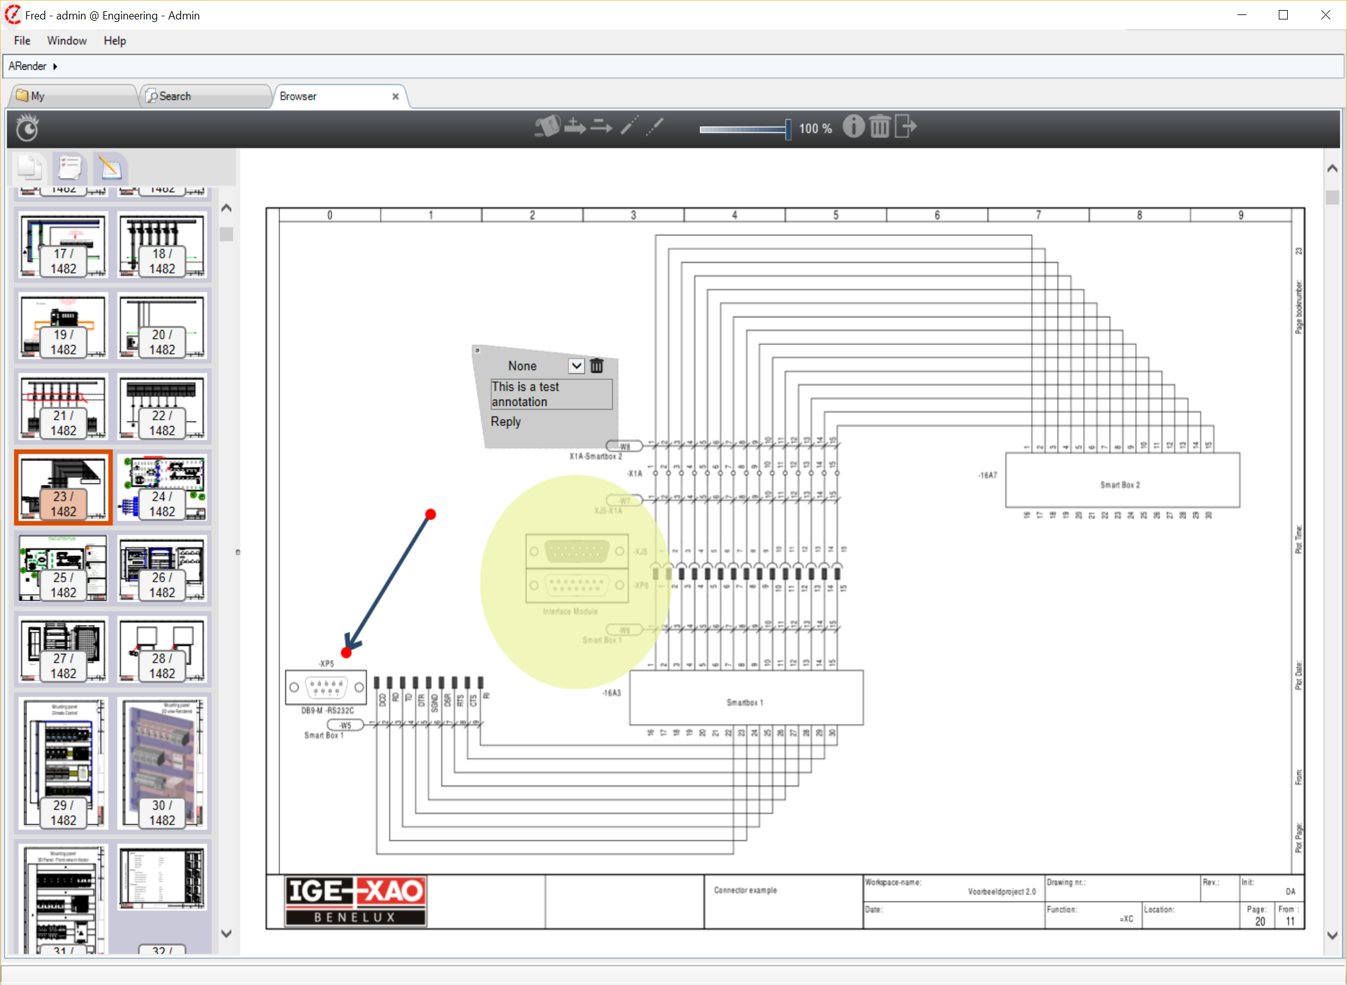Open the File menu
Screen dimensions: 1347x985
click(22, 41)
